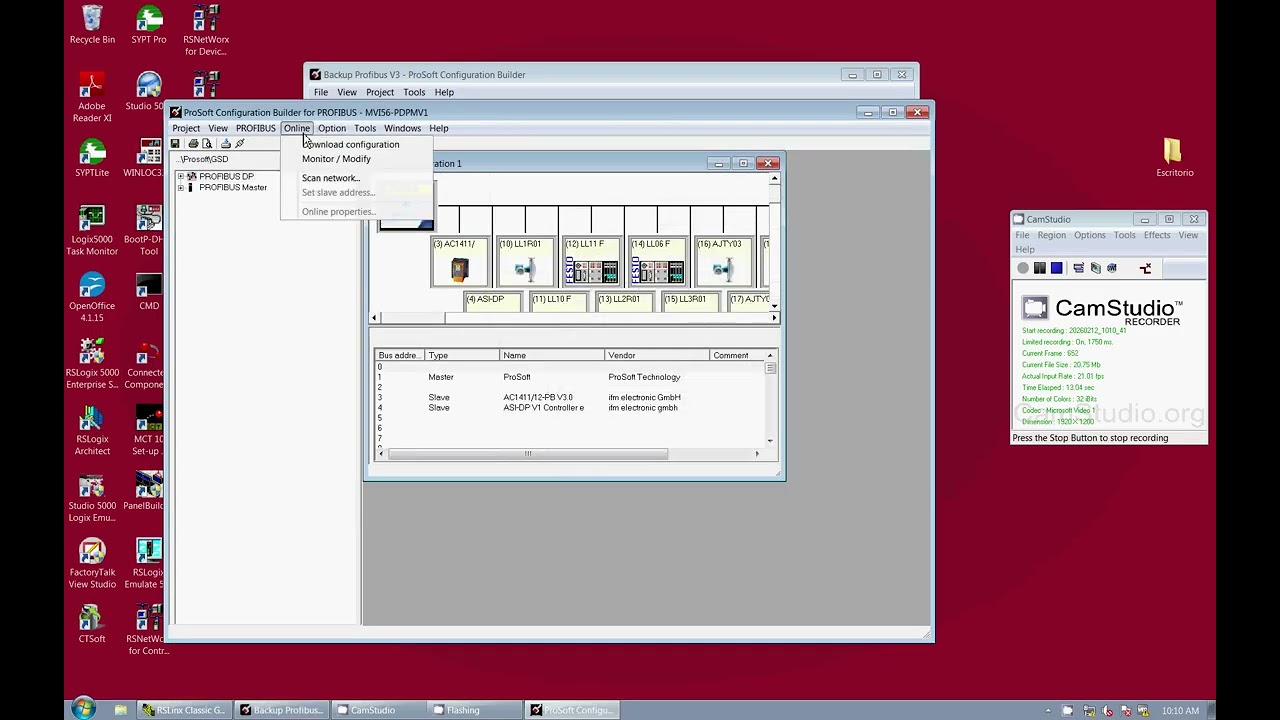Click the Type column header
1280x720 pixels.
tap(461, 356)
